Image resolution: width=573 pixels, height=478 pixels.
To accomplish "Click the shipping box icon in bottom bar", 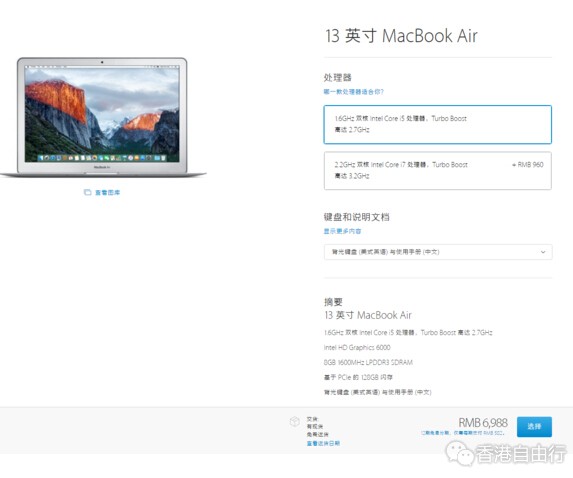I will point(295,422).
